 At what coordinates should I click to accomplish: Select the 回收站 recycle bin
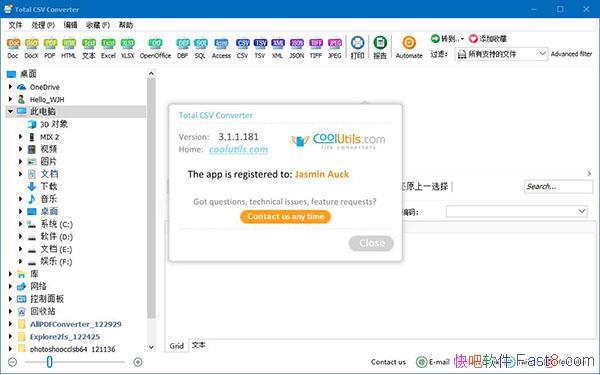coord(36,311)
